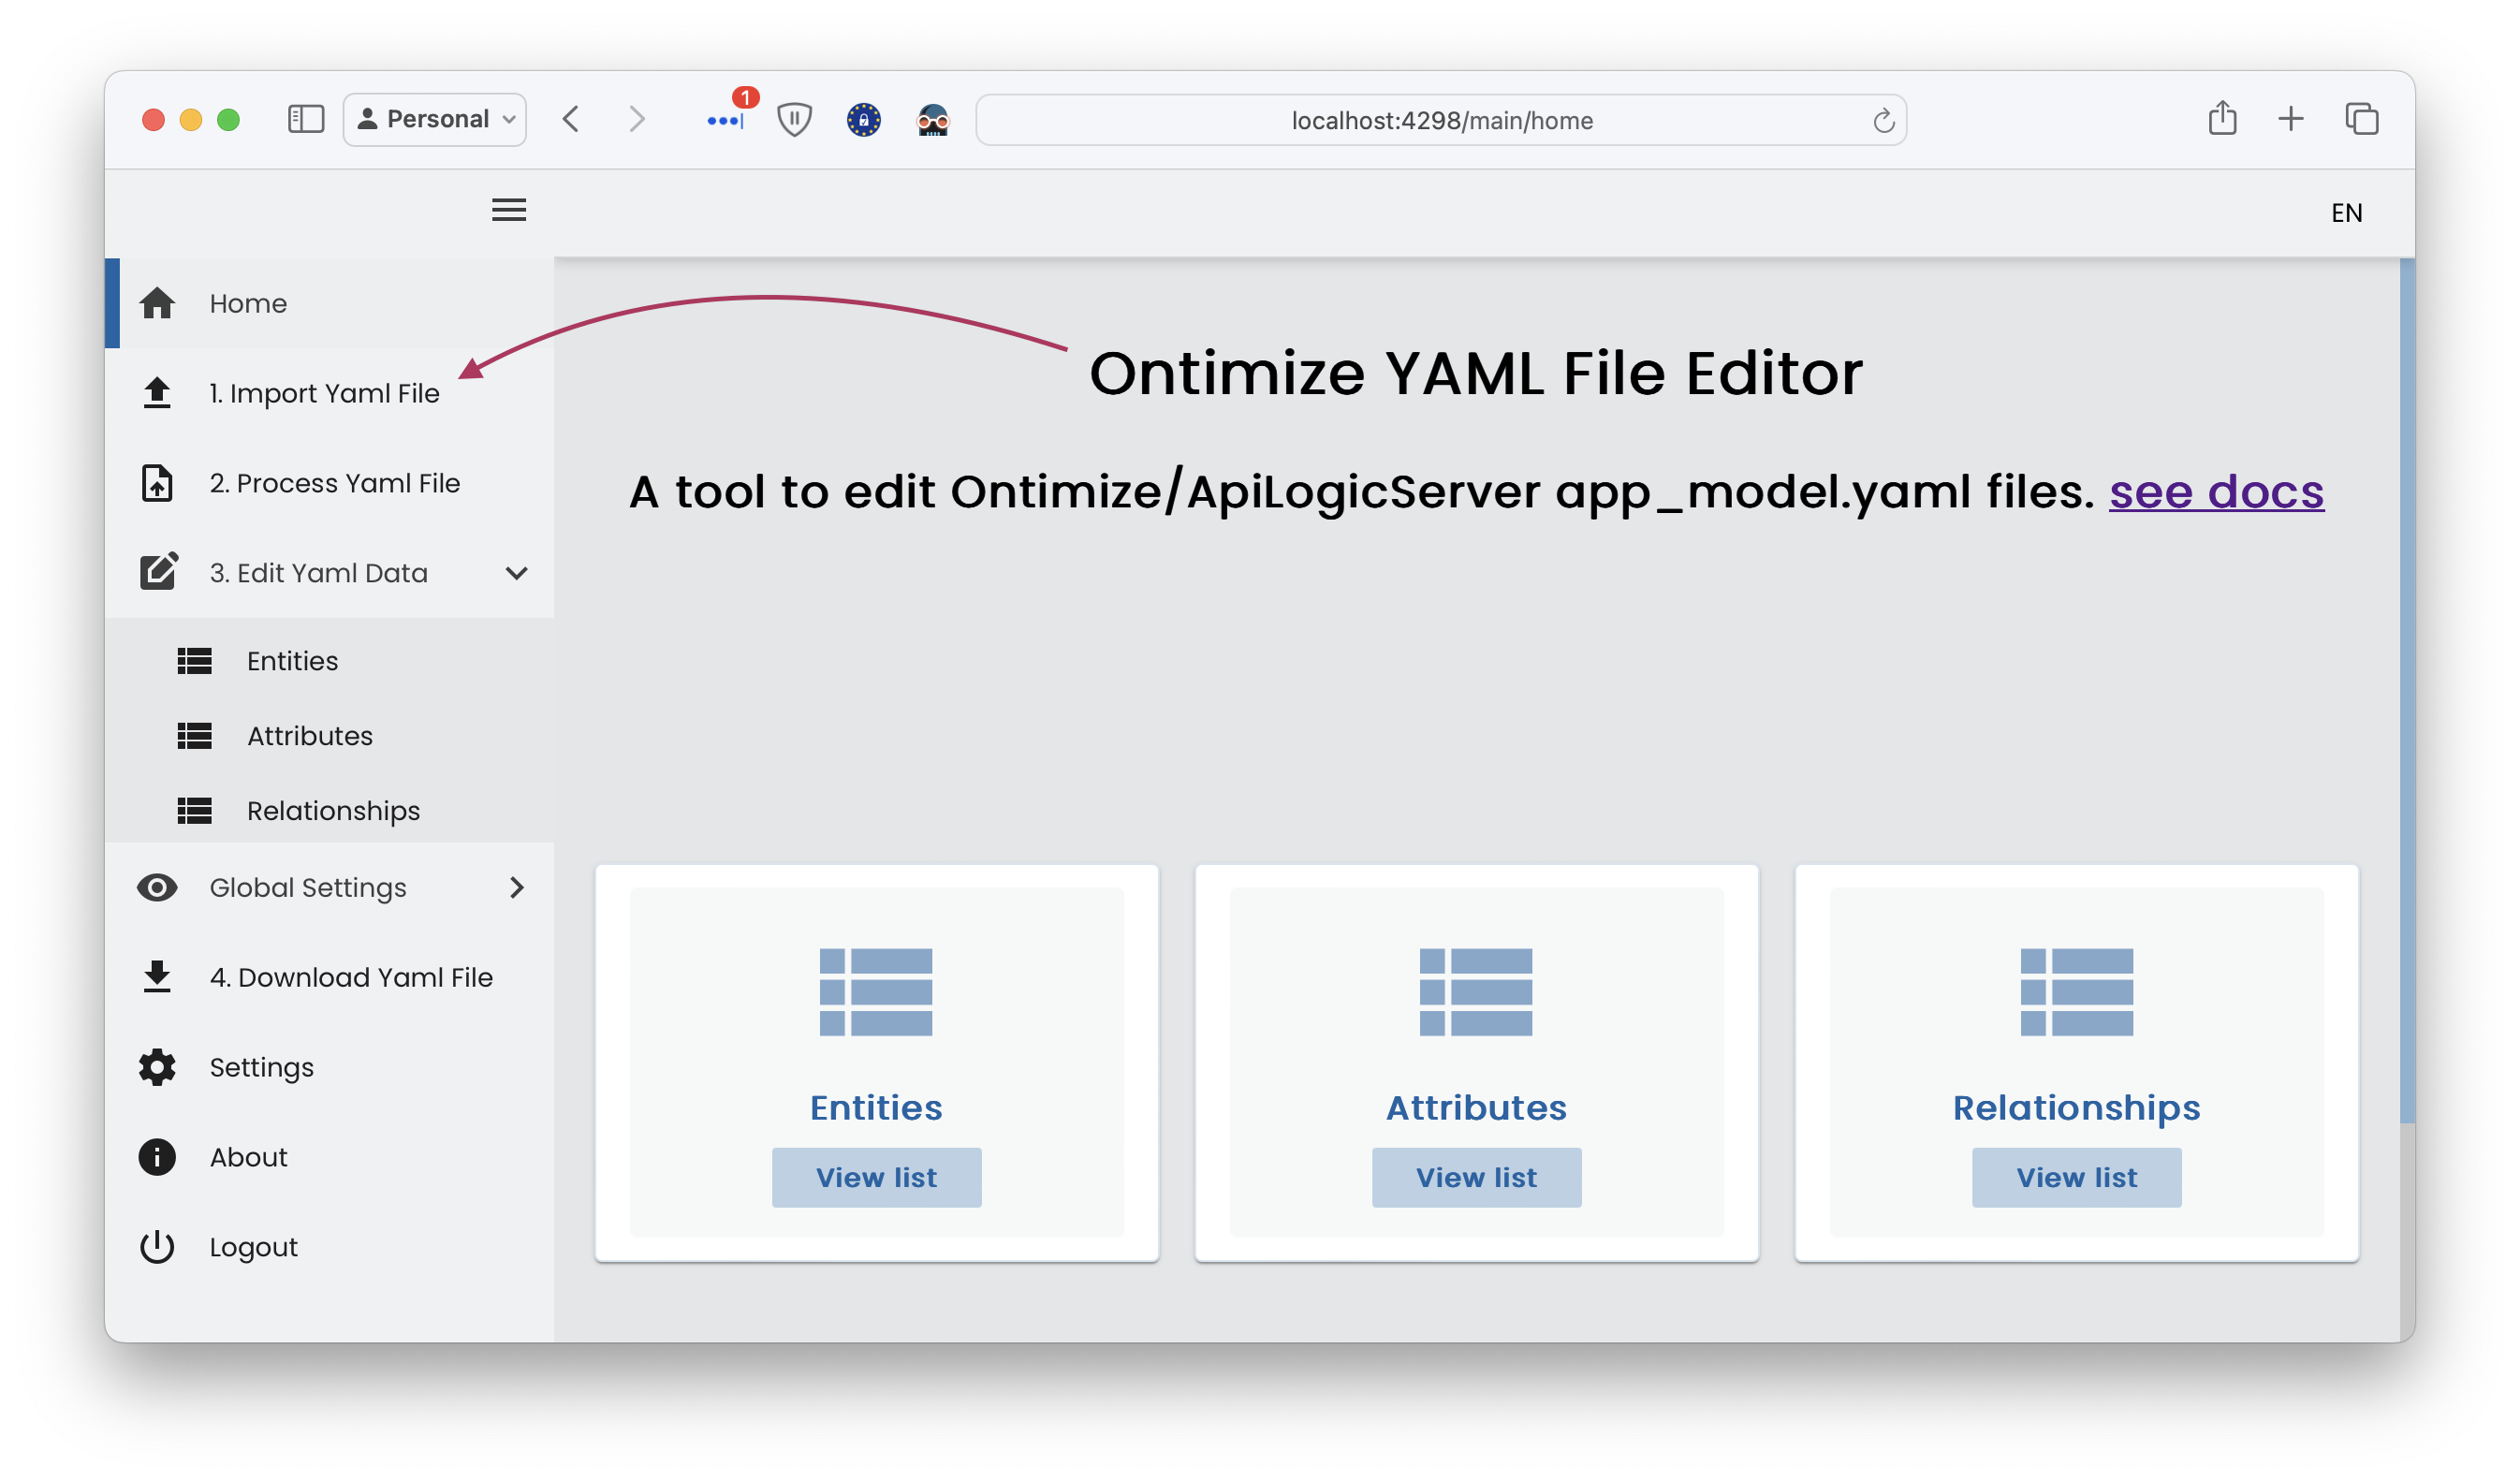This screenshot has height=1481, width=2520.
Task: Open About in the sidebar
Action: [330, 1157]
